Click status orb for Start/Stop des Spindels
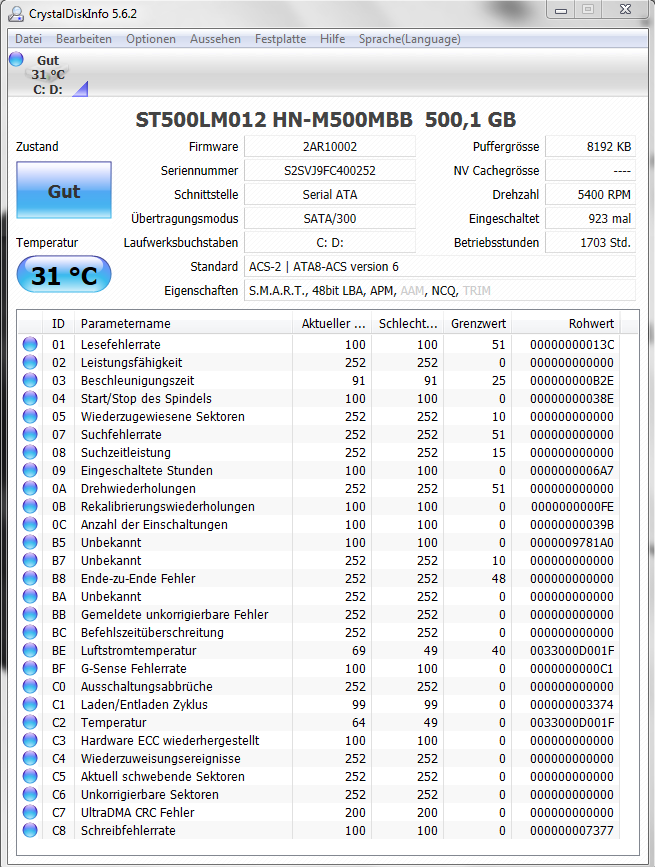Viewport: 655px width, 867px height. (30, 398)
